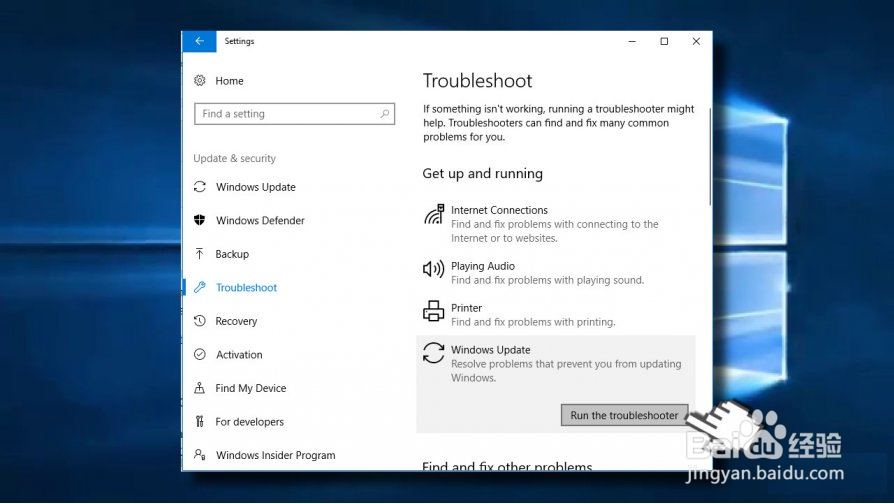Select Printer troubleshooter entry

466,308
